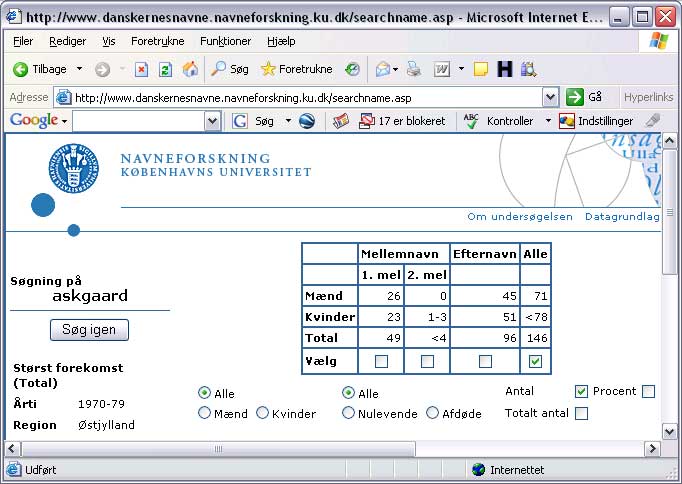Open the Funktioner menu
The height and width of the screenshot is (484, 682).
click(x=225, y=41)
